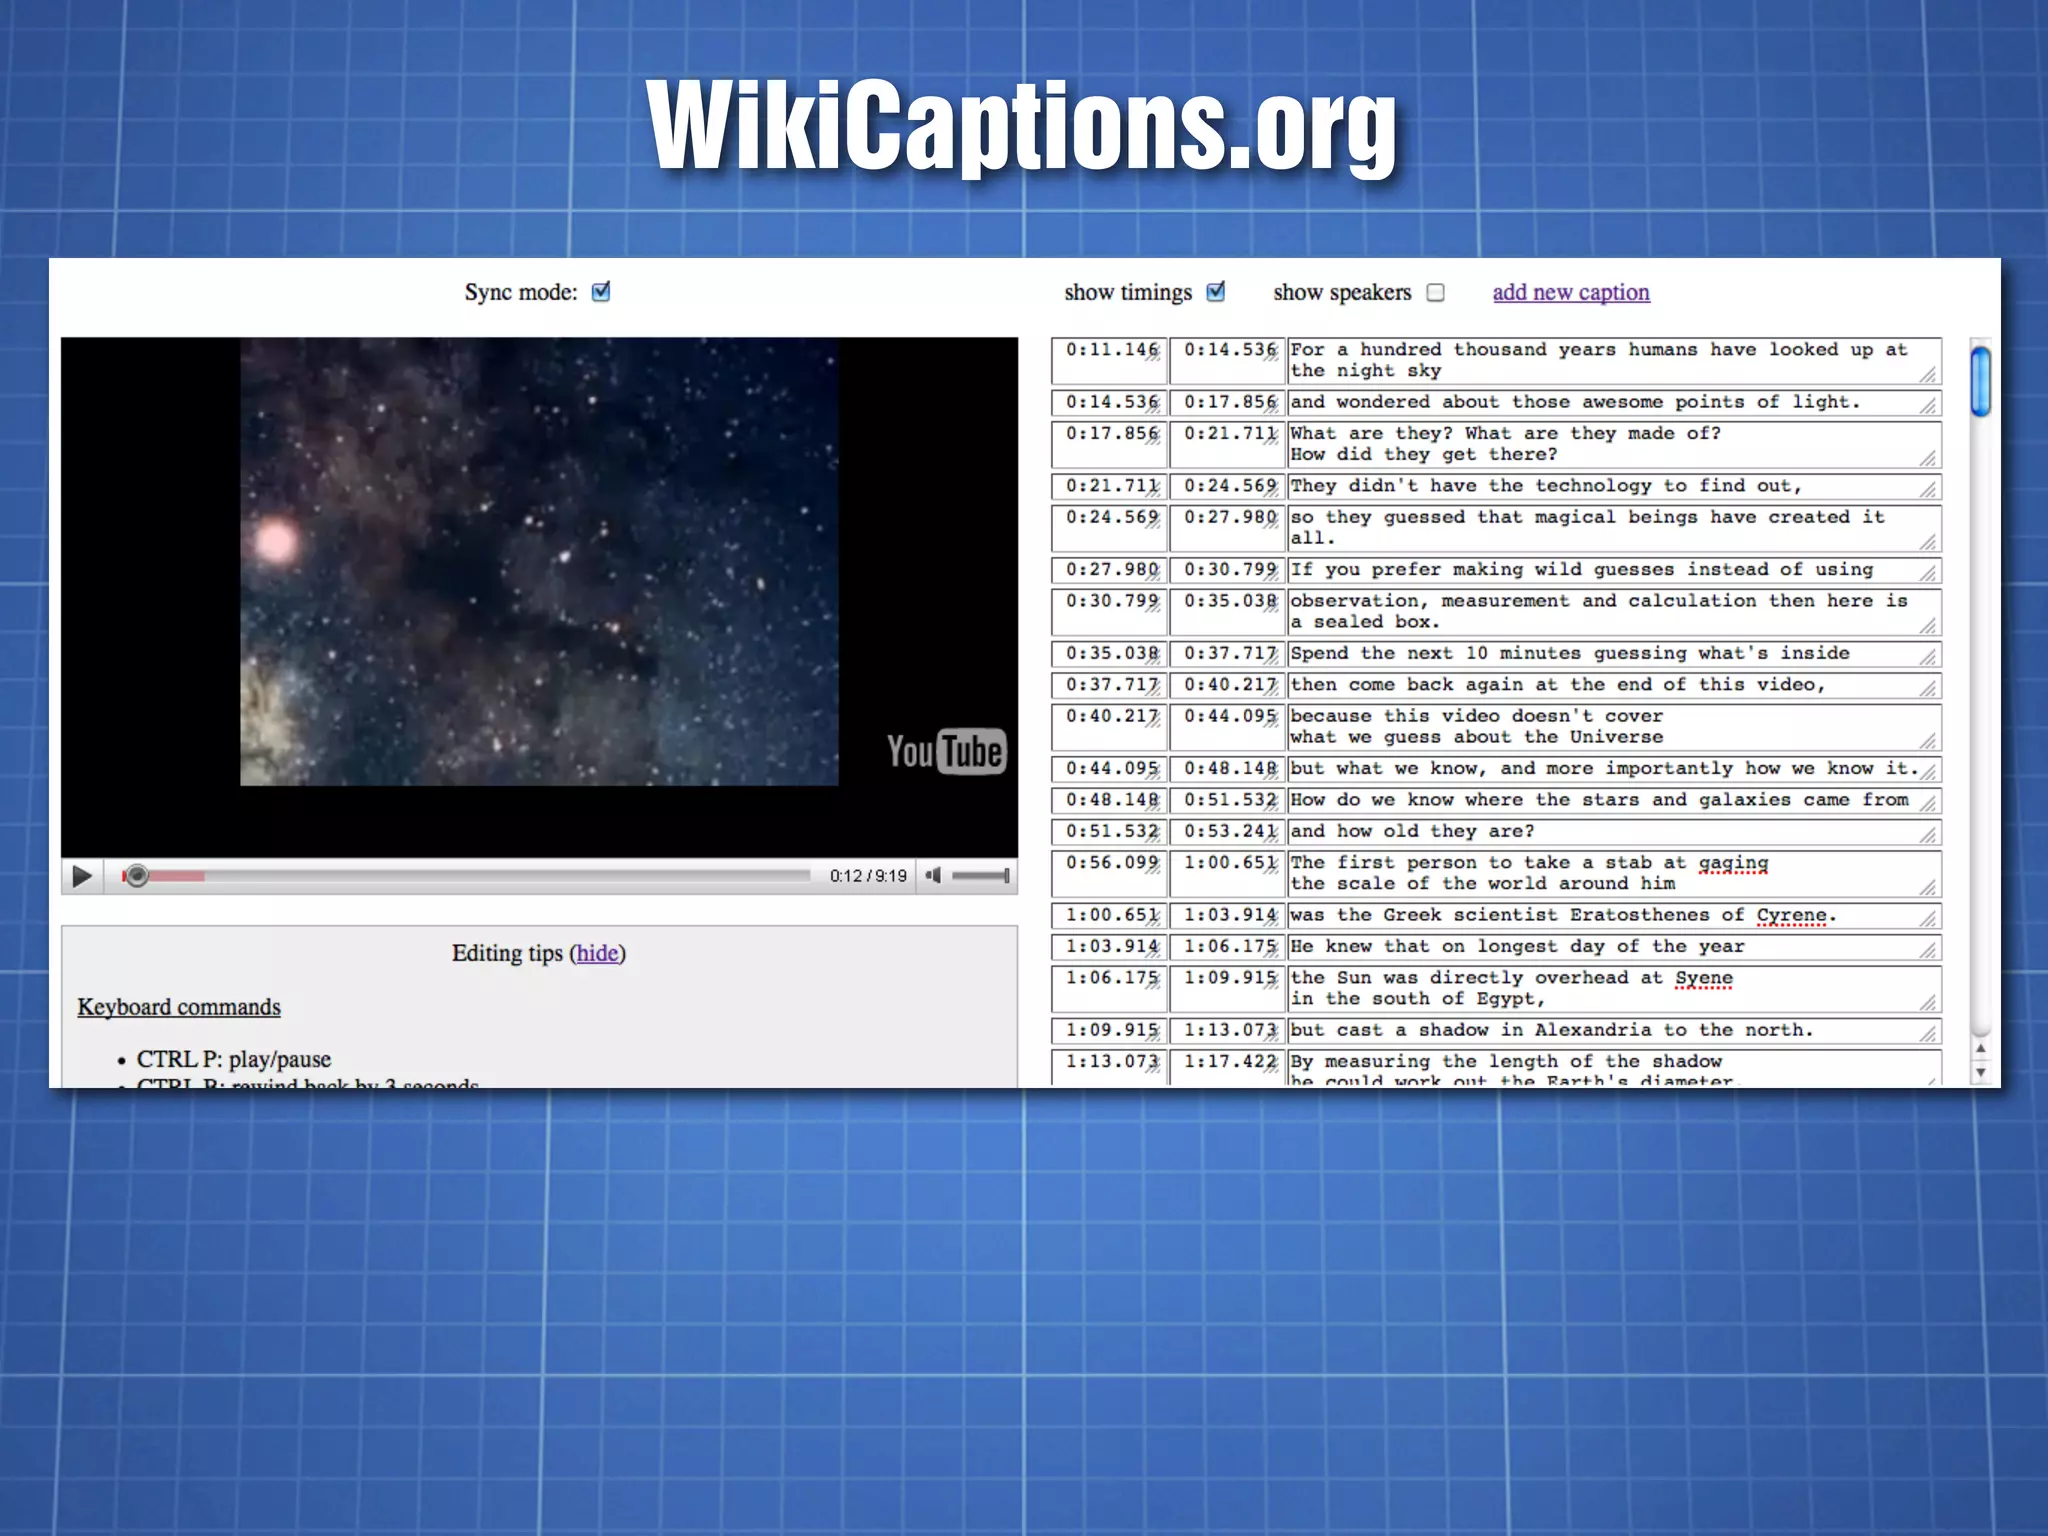Click the start time field 0:11.146
This screenshot has height=1536, width=2048.
pyautogui.click(x=1109, y=361)
